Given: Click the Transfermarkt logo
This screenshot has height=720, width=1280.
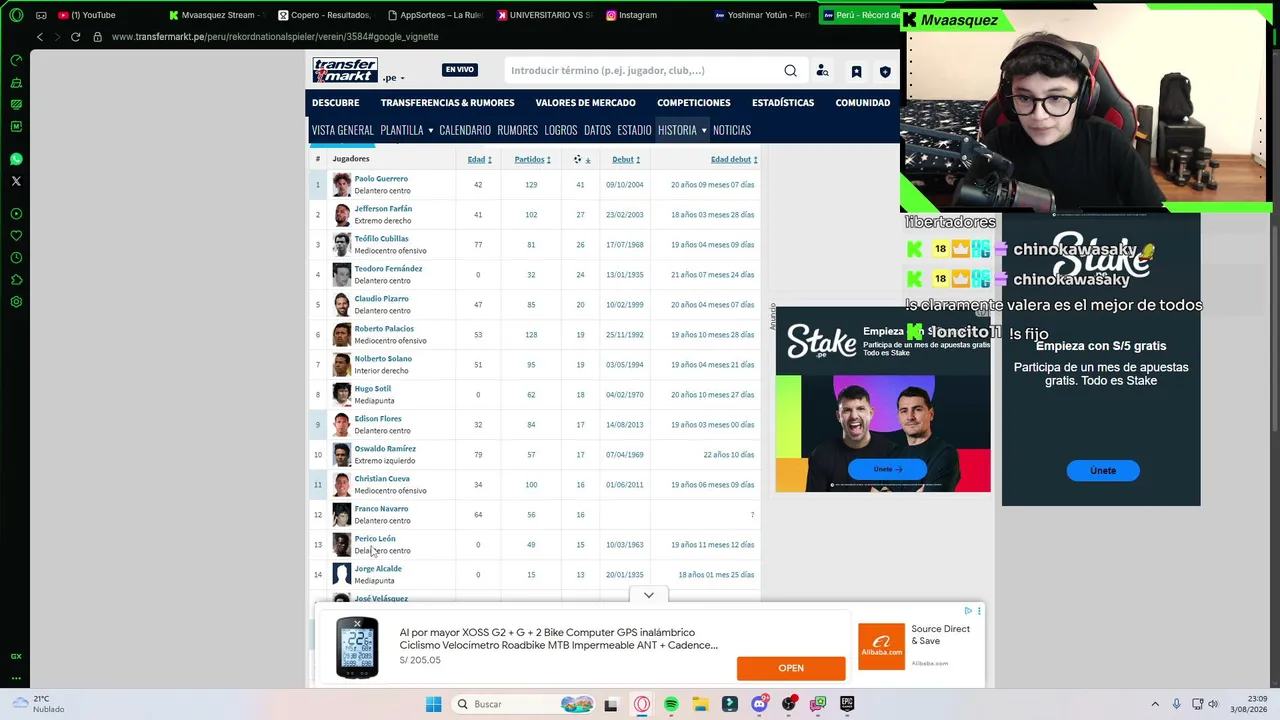Looking at the screenshot, I should (345, 70).
